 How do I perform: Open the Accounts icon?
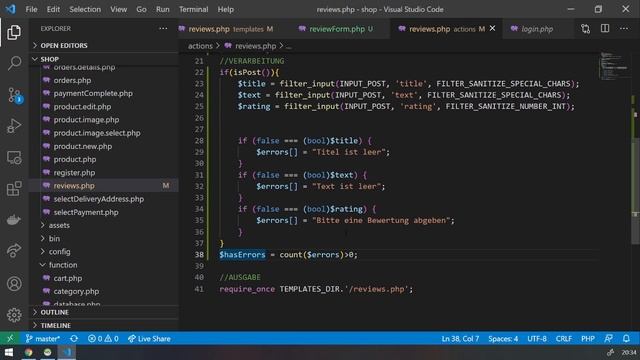[14, 284]
